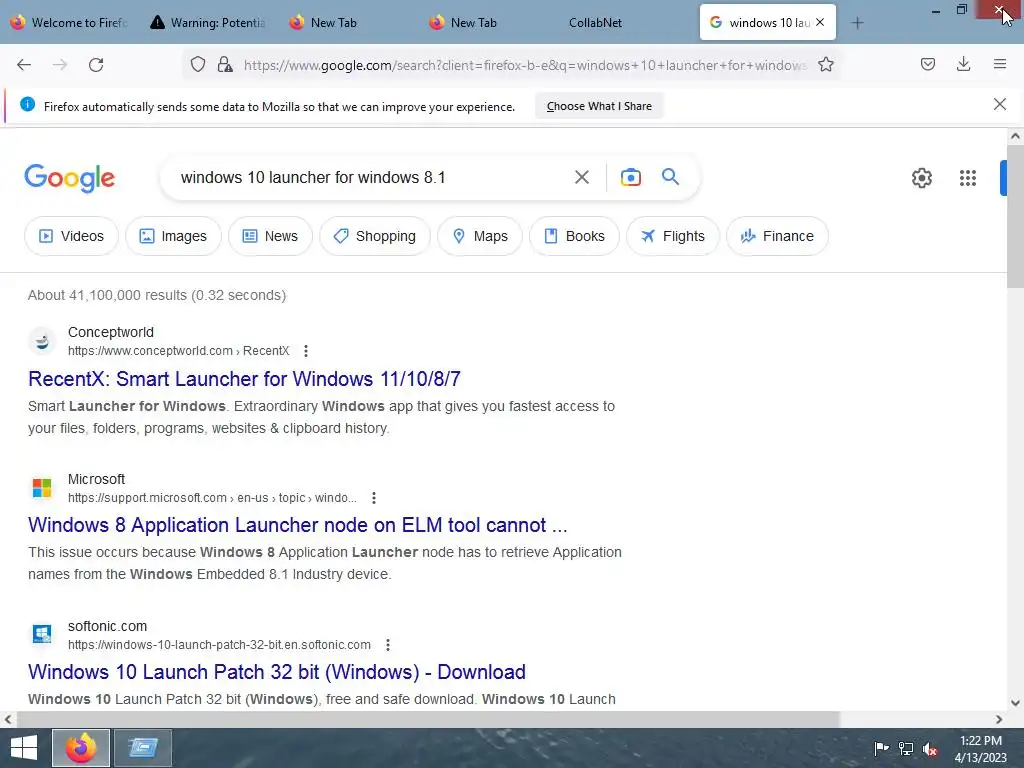Open the Action Center flag icon
1024x768 pixels.
tap(881, 748)
